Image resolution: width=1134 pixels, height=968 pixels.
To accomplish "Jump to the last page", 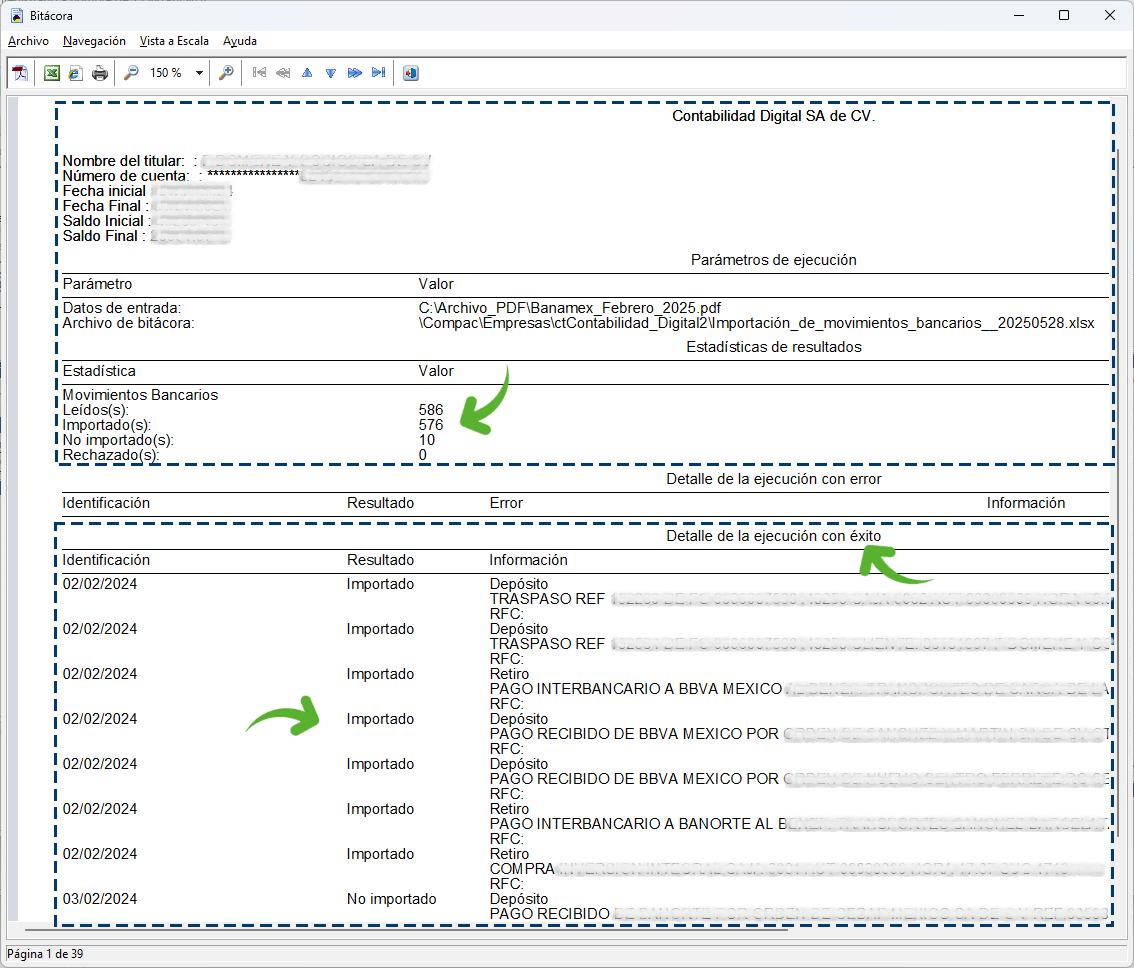I will pyautogui.click(x=378, y=73).
